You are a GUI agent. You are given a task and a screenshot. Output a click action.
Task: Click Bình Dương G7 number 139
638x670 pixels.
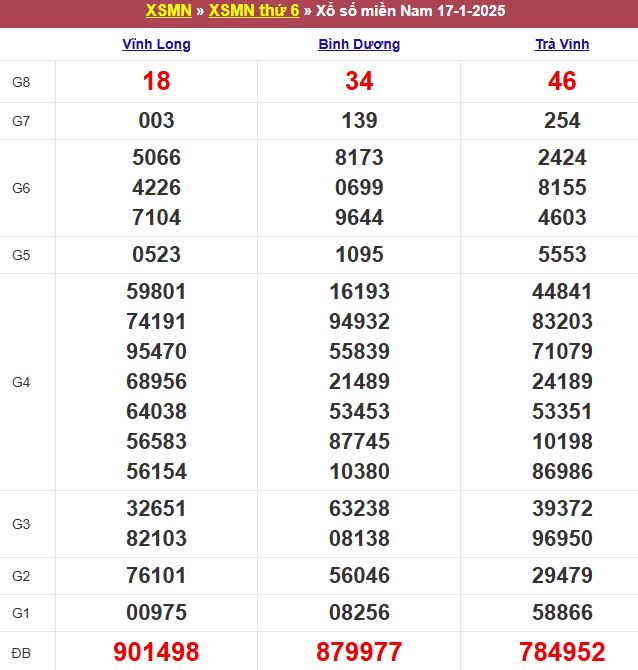coord(359,120)
